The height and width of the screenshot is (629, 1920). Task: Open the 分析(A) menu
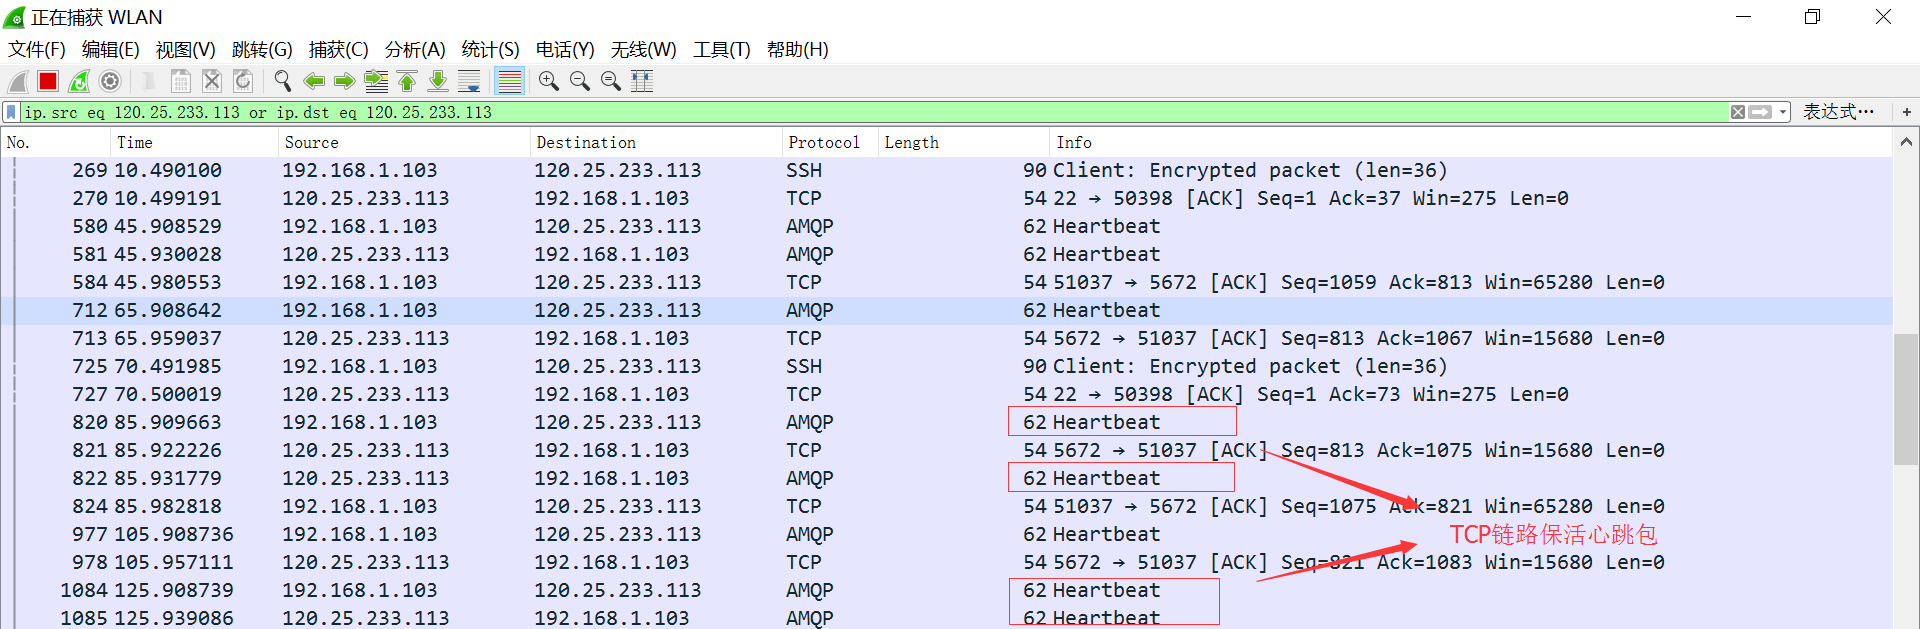[414, 49]
